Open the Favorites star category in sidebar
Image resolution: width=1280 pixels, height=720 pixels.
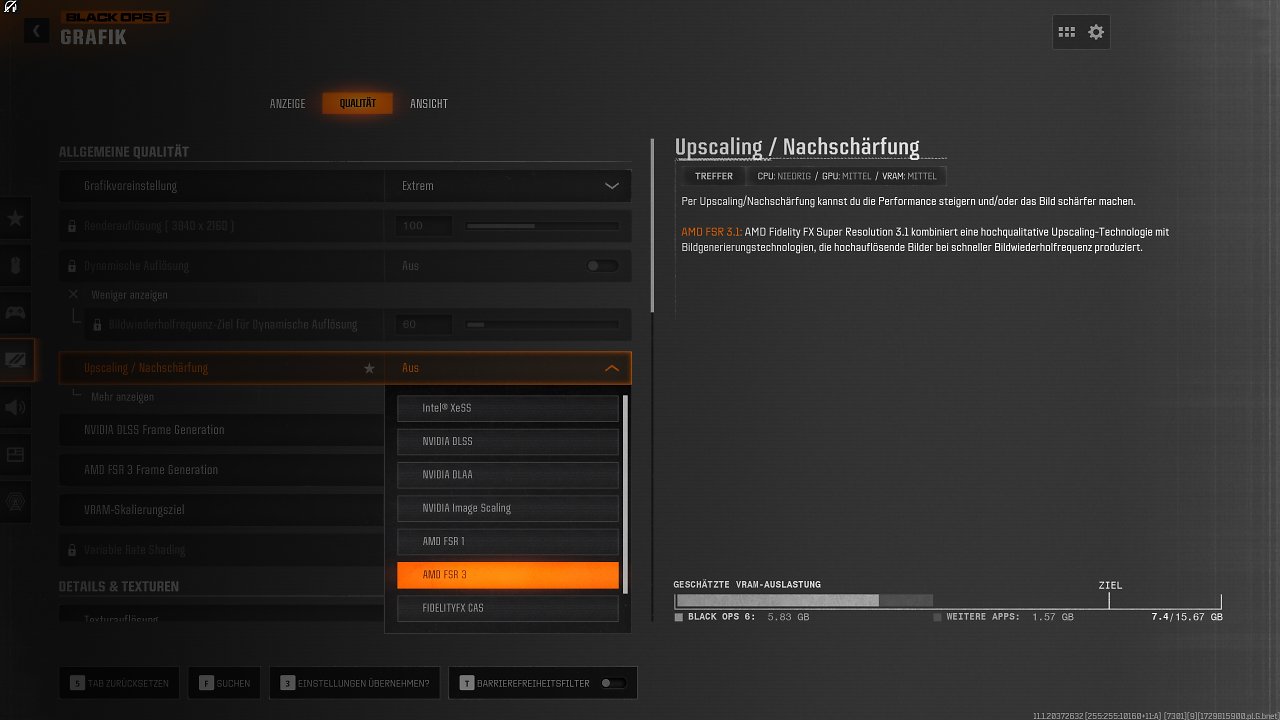16,217
